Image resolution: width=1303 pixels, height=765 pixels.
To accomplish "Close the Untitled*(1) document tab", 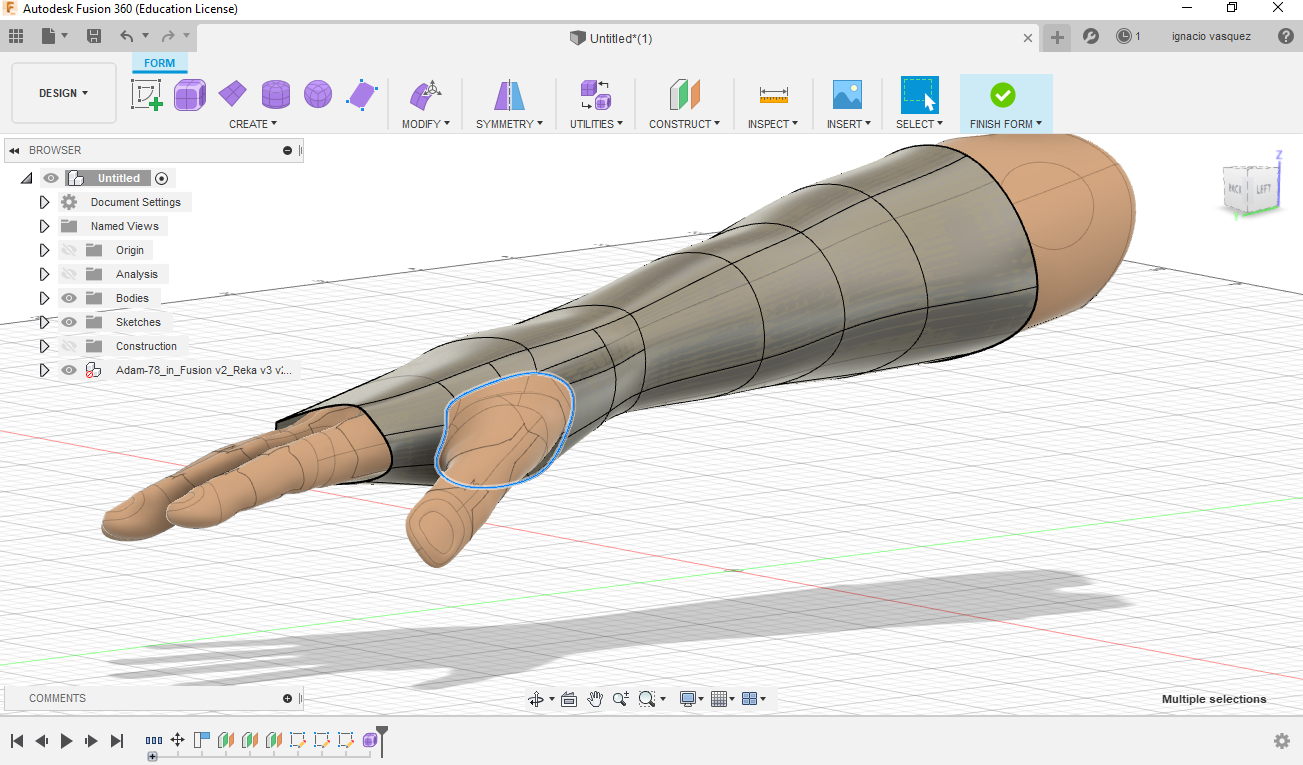I will click(1028, 38).
